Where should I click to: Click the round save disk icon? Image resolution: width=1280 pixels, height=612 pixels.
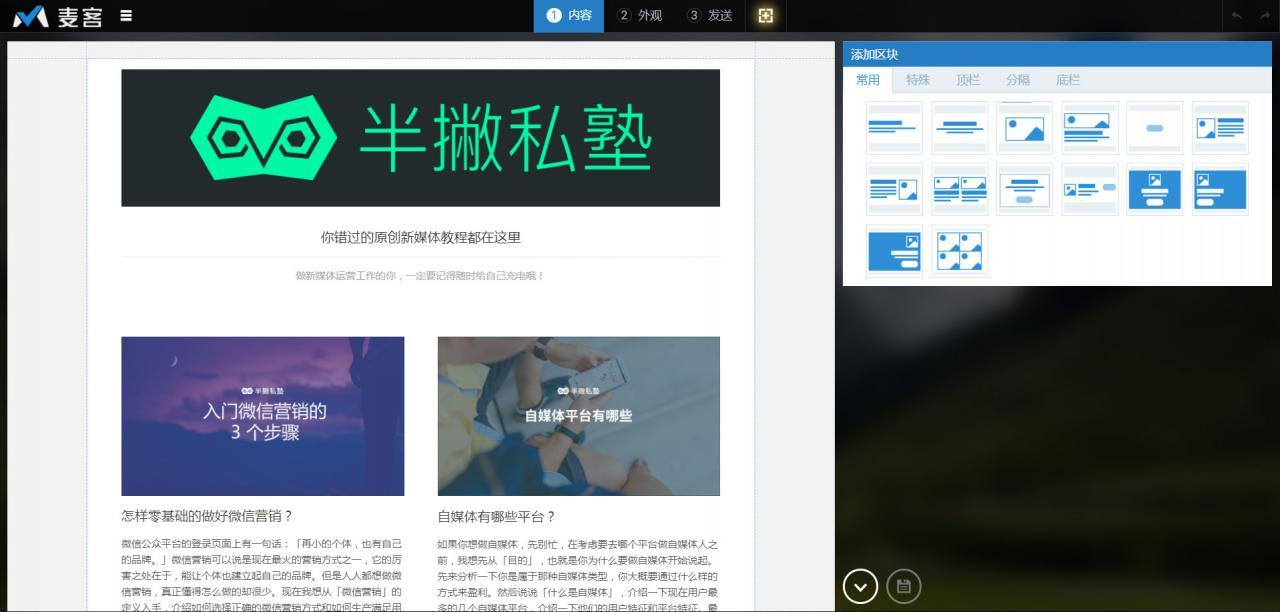click(x=904, y=586)
